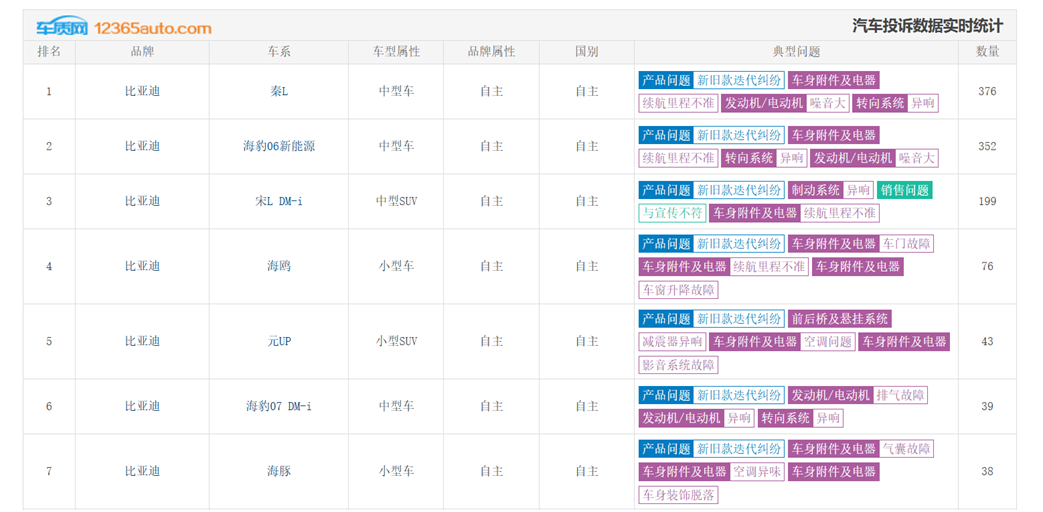Select the 排气故障 tag
Screen dimensions: 1043x512
point(901,395)
